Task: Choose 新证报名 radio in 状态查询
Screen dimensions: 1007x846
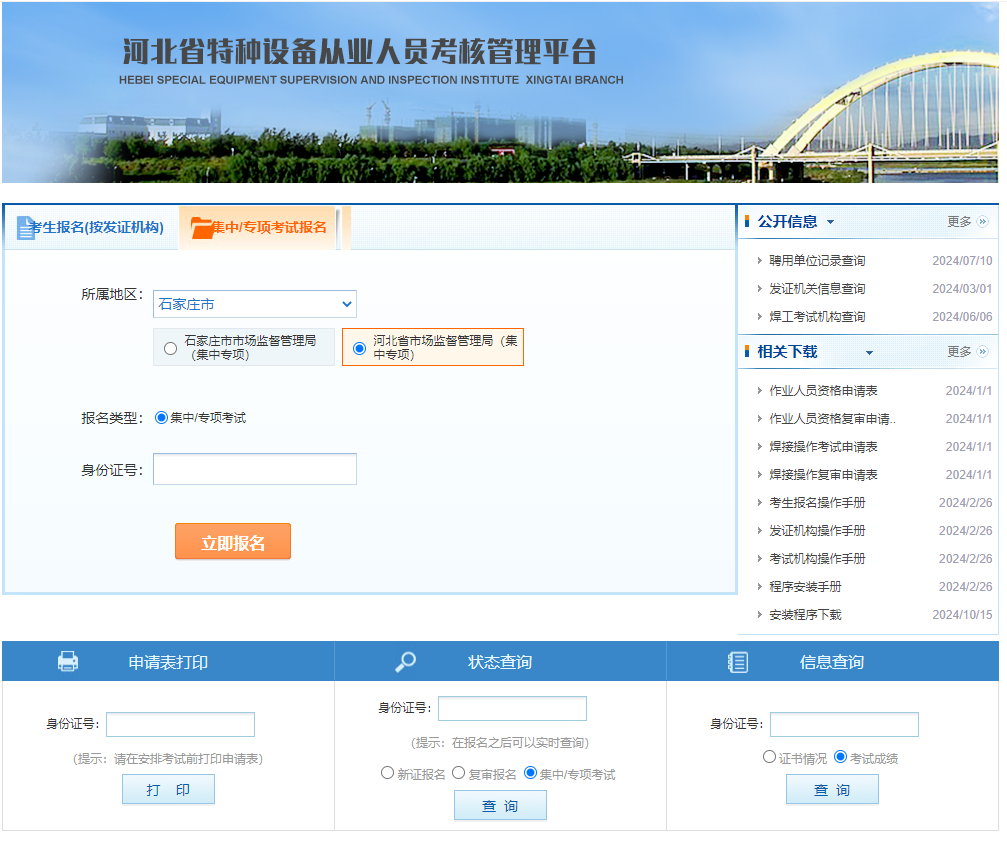Action: coord(387,773)
